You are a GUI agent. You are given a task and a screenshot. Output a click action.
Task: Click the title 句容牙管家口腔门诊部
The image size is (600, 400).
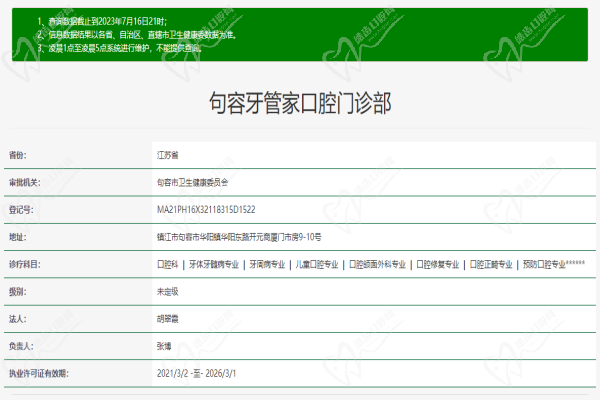(x=300, y=103)
